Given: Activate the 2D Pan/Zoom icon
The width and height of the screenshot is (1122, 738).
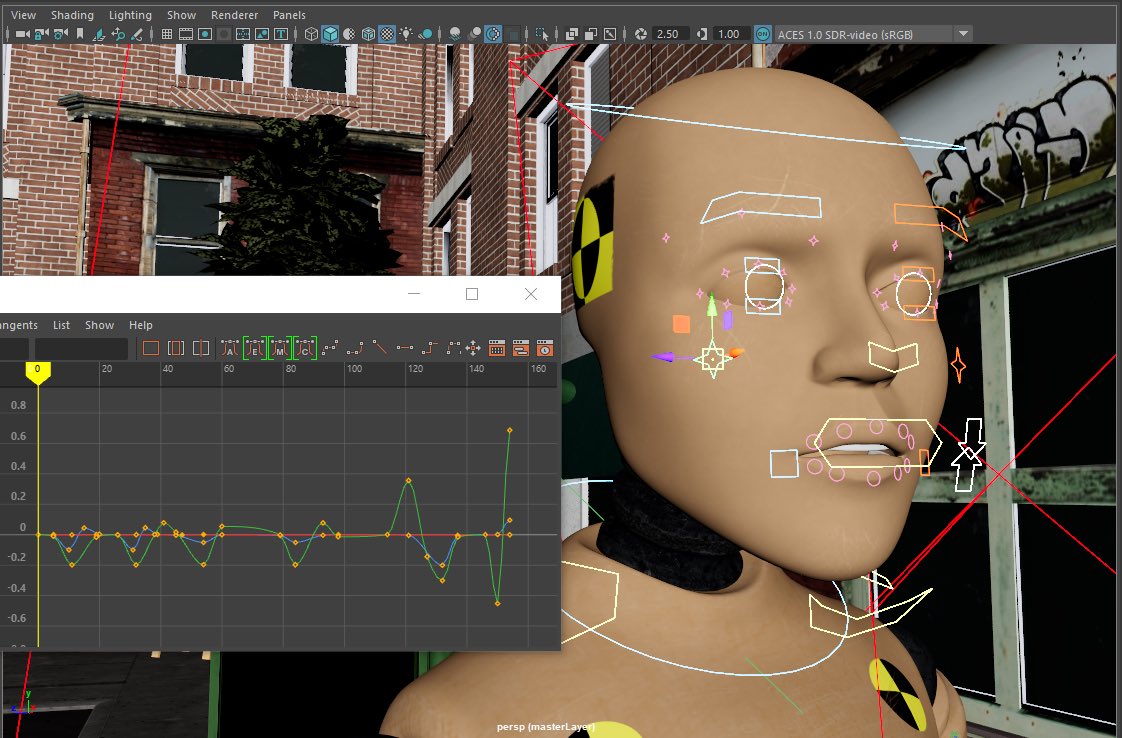Looking at the screenshot, I should pos(118,34).
